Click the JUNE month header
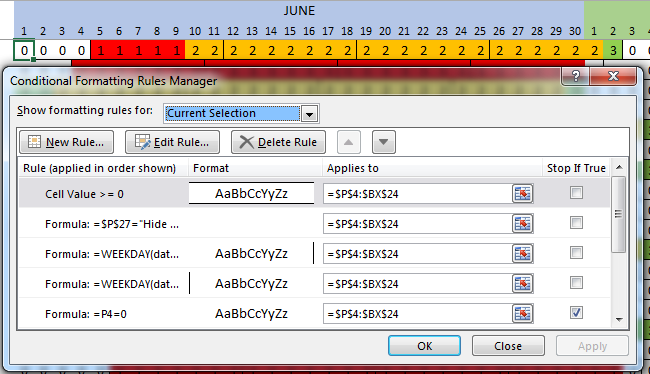 (x=299, y=11)
